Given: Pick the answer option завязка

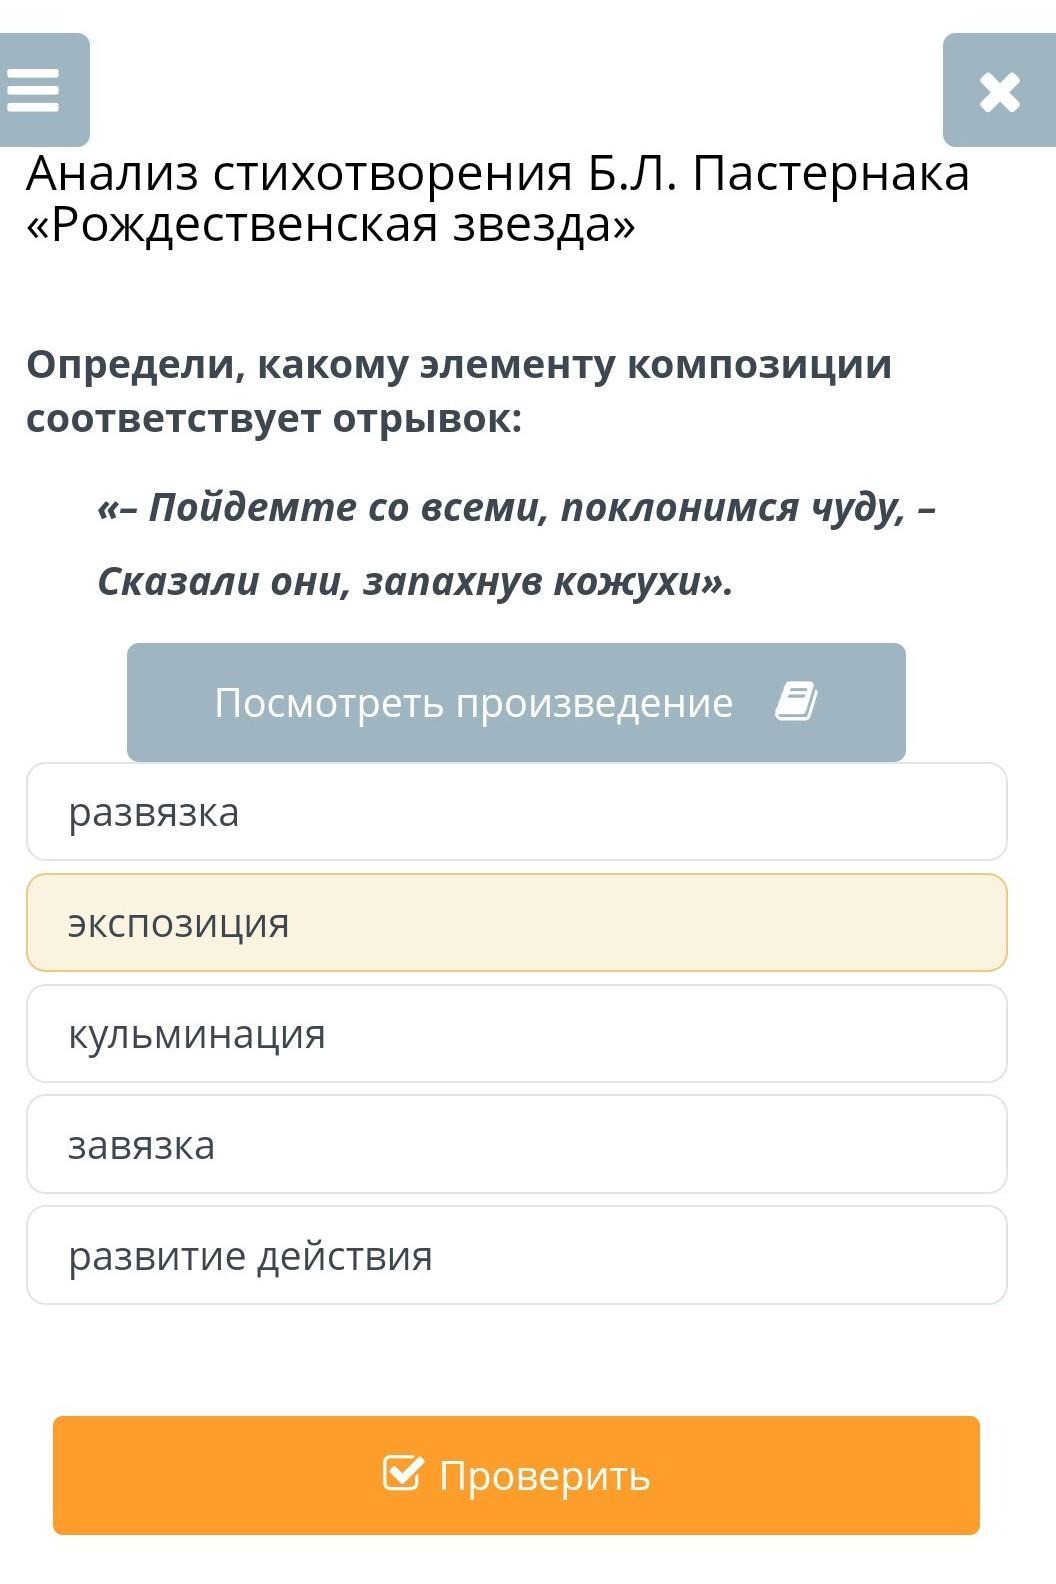Looking at the screenshot, I should pyautogui.click(x=516, y=1145).
